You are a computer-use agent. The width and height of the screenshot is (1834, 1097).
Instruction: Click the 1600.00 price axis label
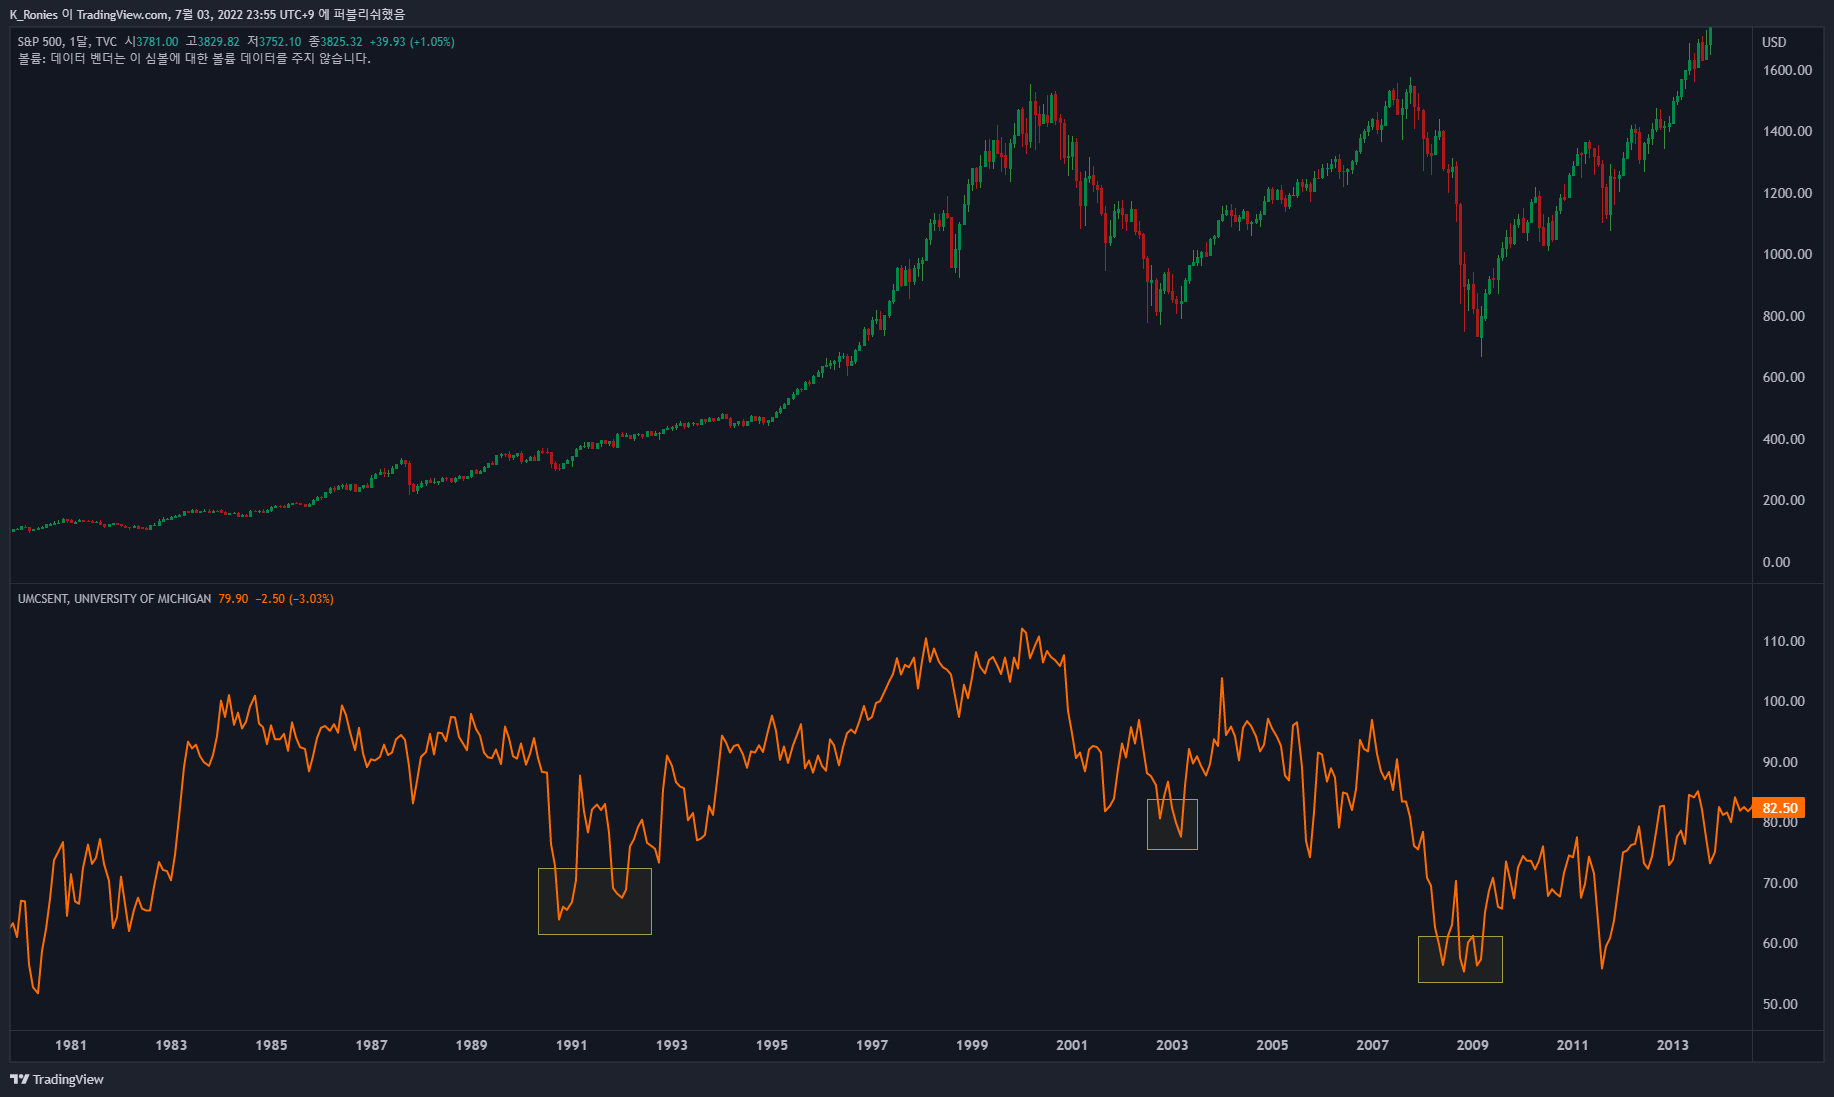(x=1788, y=70)
